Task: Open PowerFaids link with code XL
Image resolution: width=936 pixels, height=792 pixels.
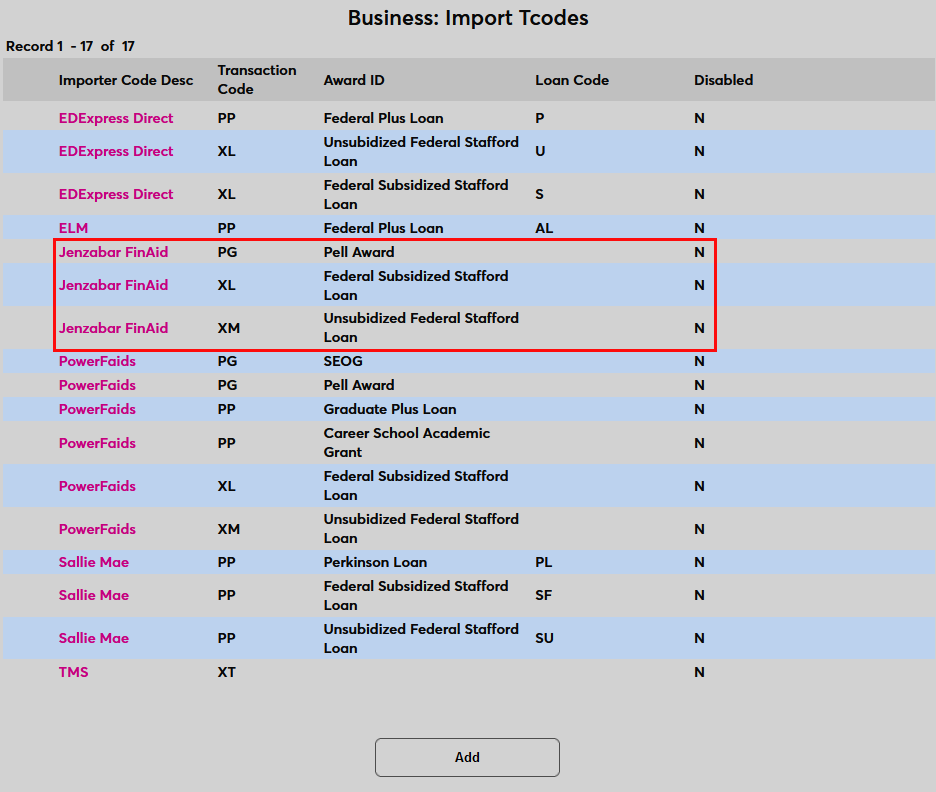Action: (97, 486)
